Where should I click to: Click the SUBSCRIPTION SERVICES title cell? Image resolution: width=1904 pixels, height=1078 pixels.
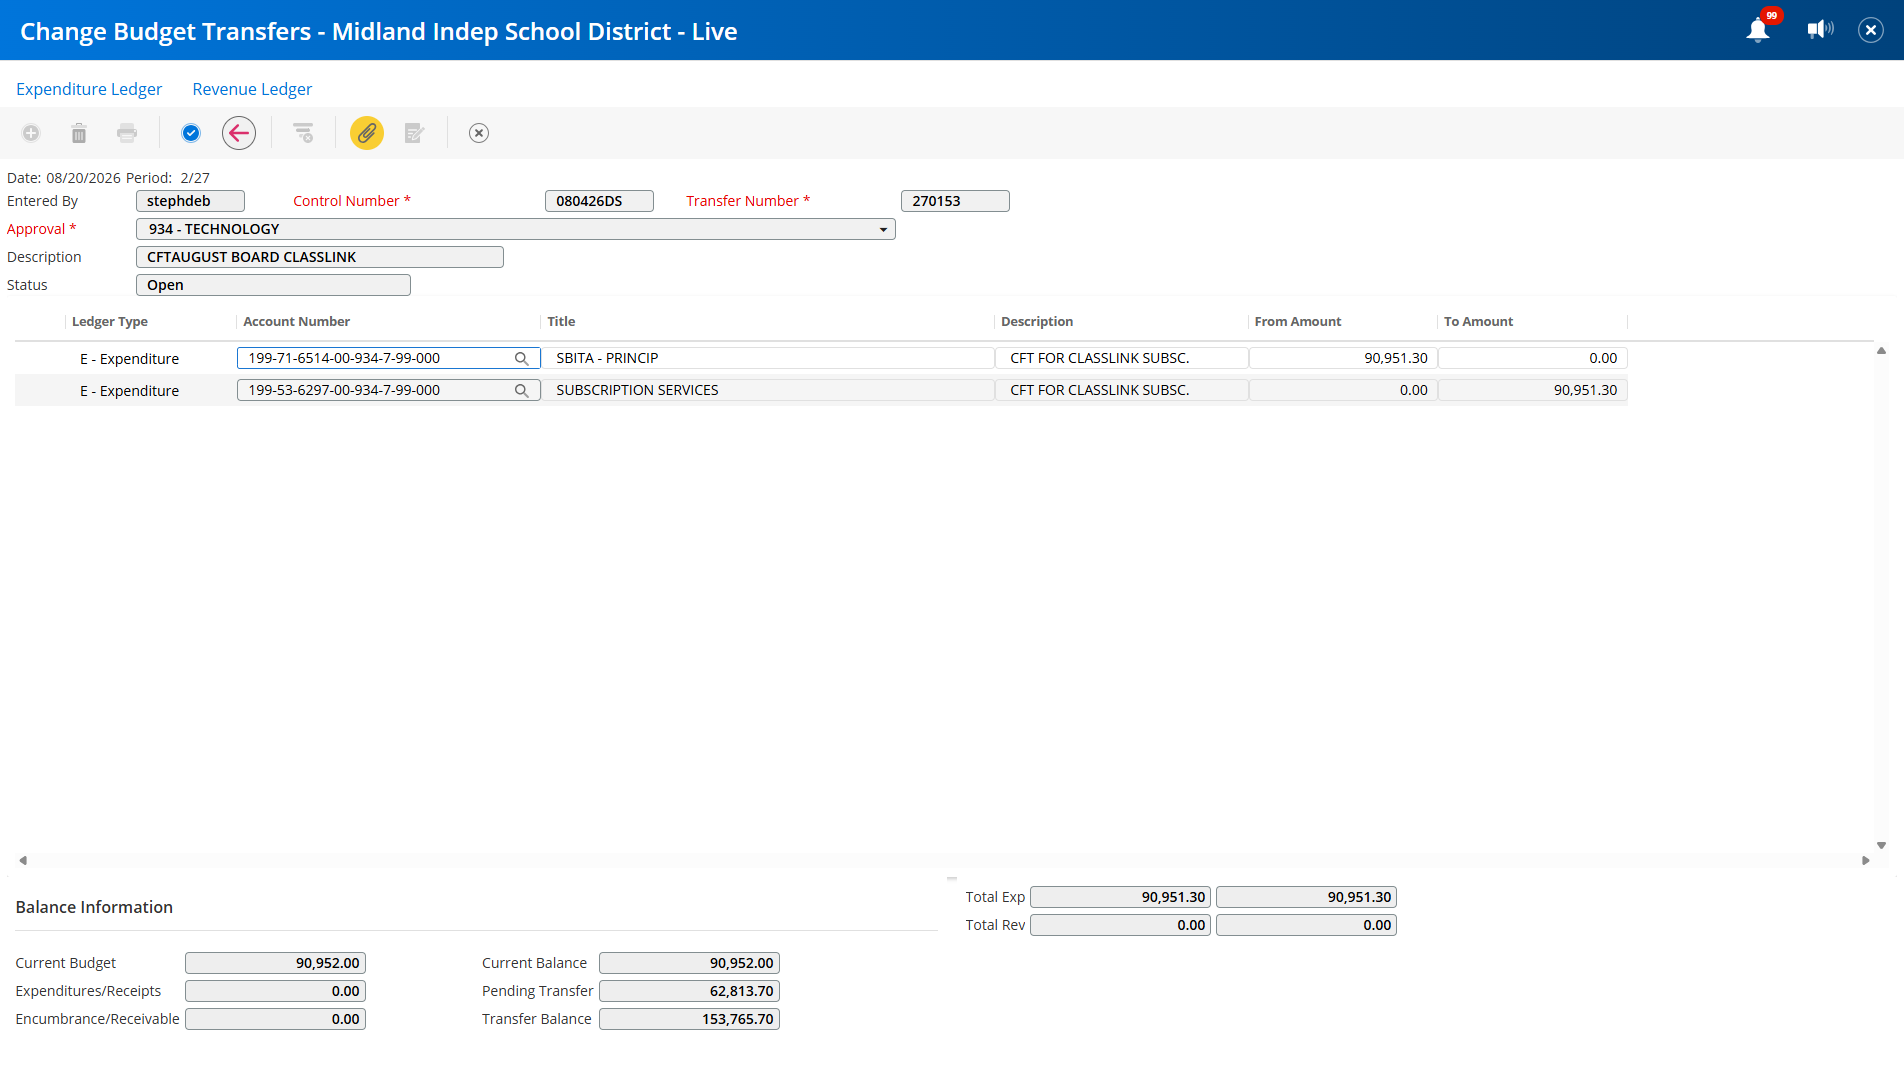click(768, 390)
